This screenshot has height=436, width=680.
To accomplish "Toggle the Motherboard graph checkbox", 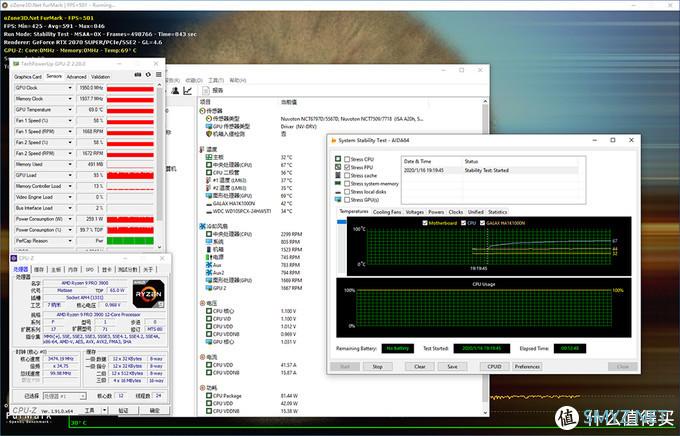I will (x=425, y=223).
